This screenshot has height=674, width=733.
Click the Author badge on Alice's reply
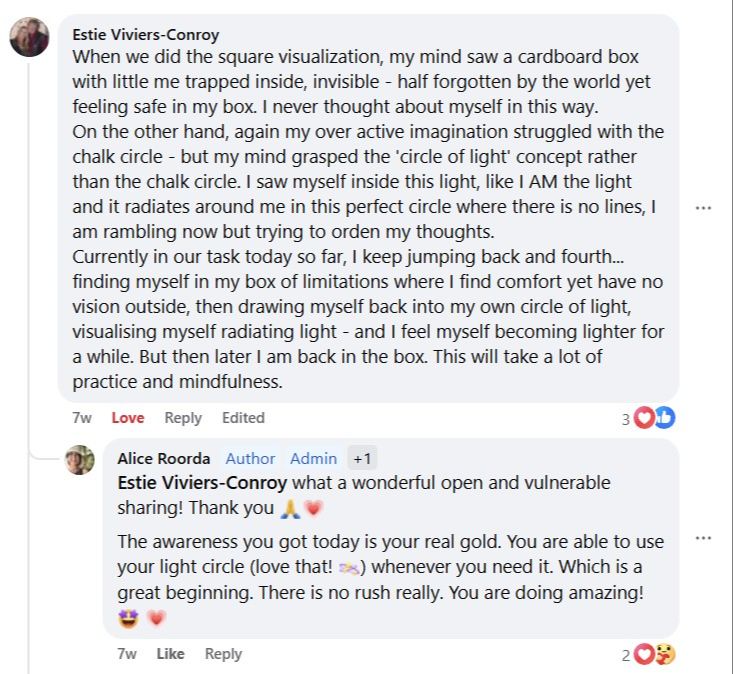250,458
